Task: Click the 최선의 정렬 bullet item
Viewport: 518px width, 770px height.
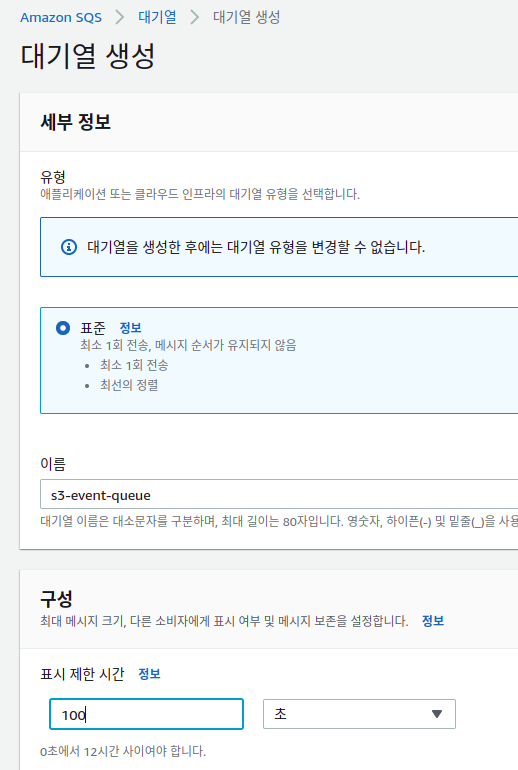Action: click(129, 385)
